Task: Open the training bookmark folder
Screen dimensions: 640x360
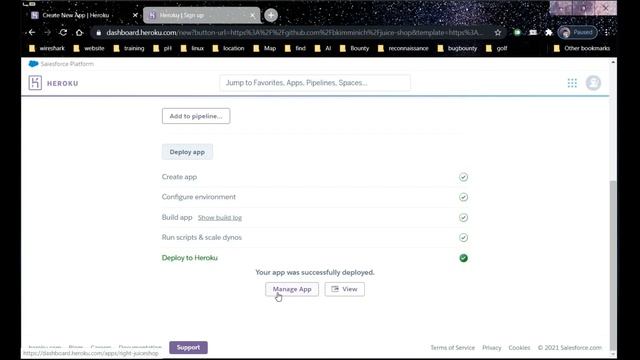Action: click(x=129, y=48)
